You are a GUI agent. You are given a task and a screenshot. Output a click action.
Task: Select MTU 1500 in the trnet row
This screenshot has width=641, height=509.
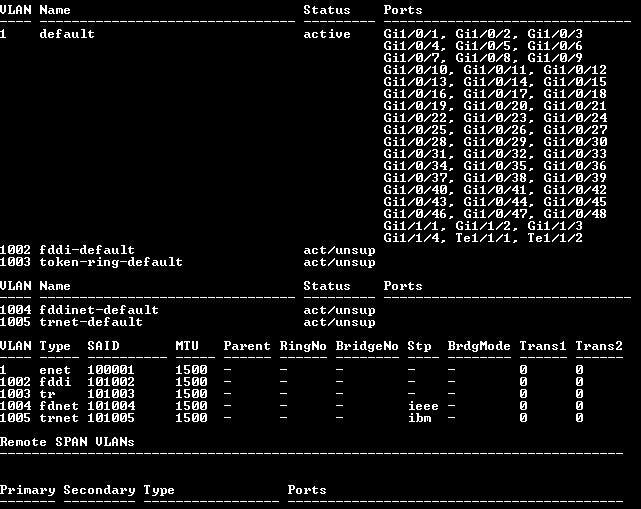tap(191, 418)
